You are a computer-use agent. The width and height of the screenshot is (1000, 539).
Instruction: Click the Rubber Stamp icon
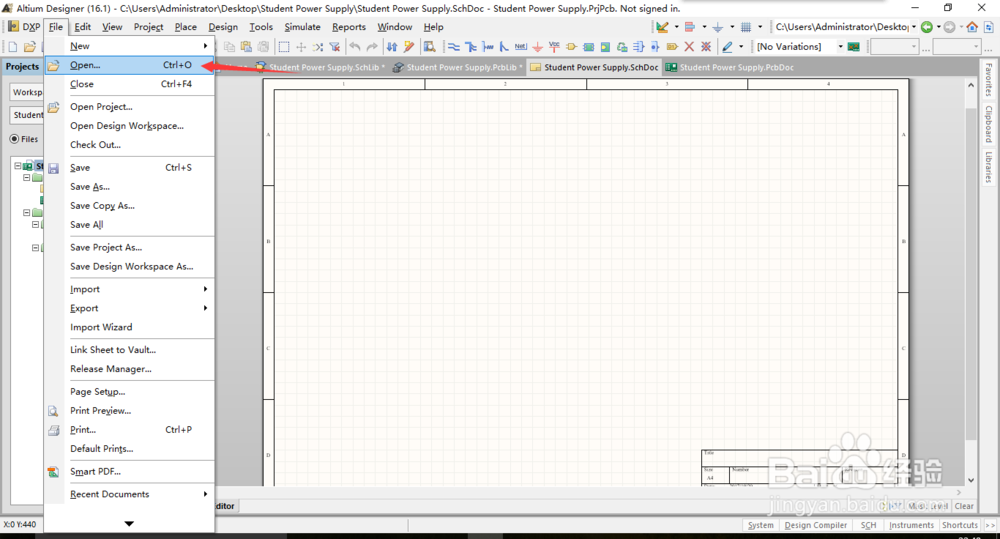pos(263,47)
